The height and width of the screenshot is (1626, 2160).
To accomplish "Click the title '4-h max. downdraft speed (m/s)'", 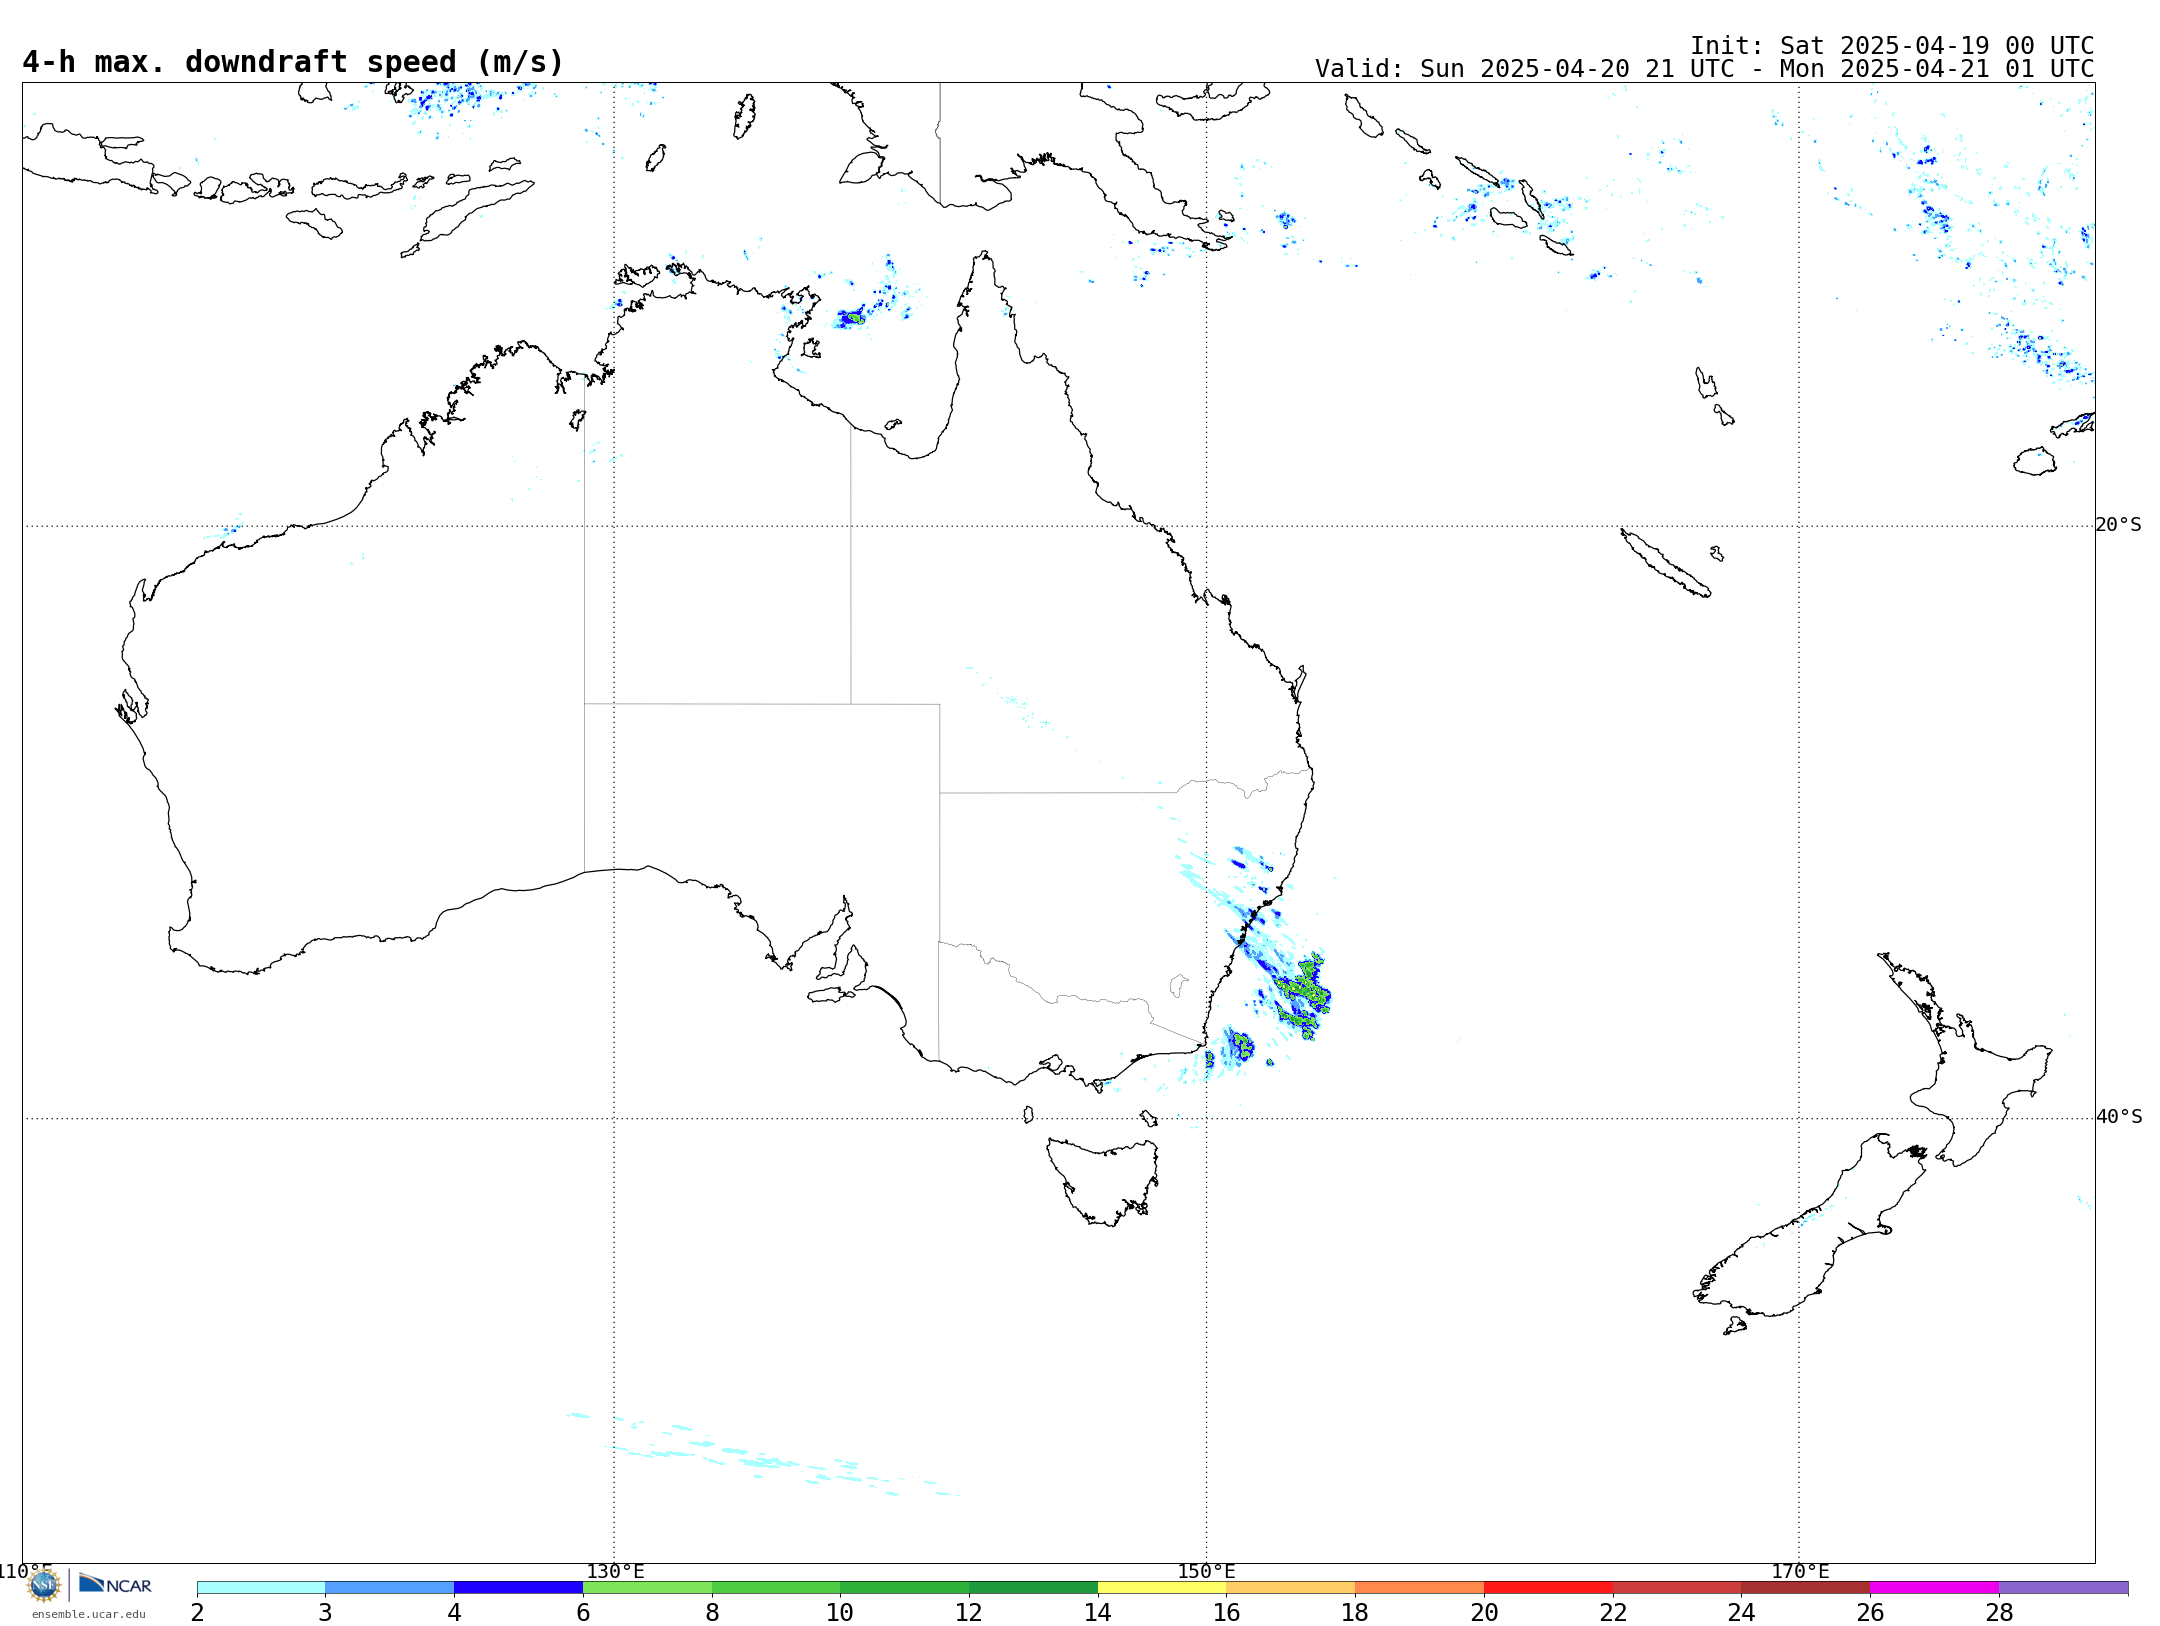I will click(293, 62).
